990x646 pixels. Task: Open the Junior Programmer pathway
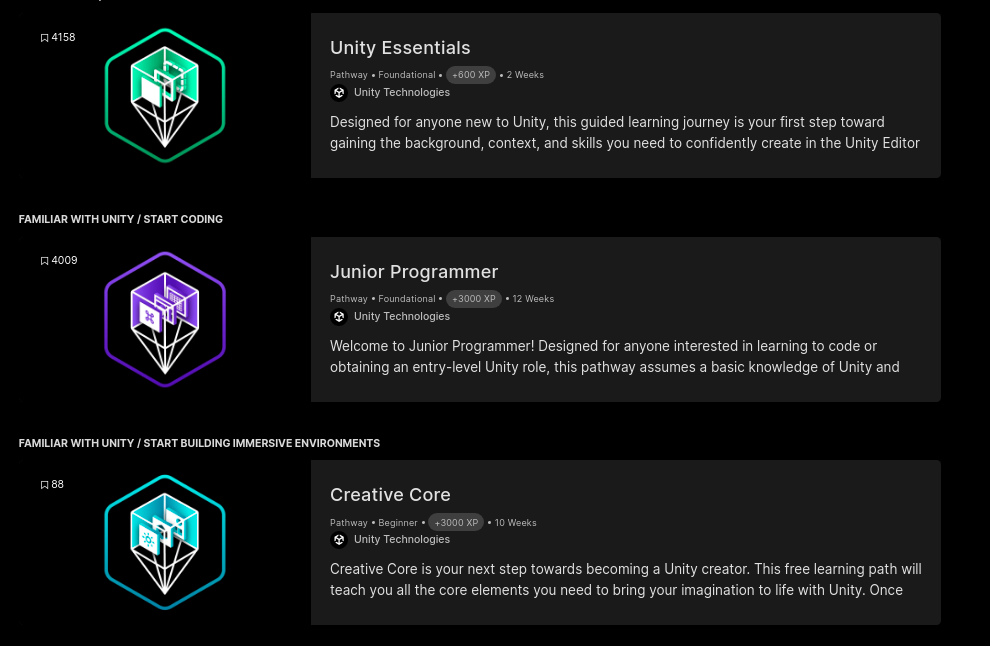point(414,271)
